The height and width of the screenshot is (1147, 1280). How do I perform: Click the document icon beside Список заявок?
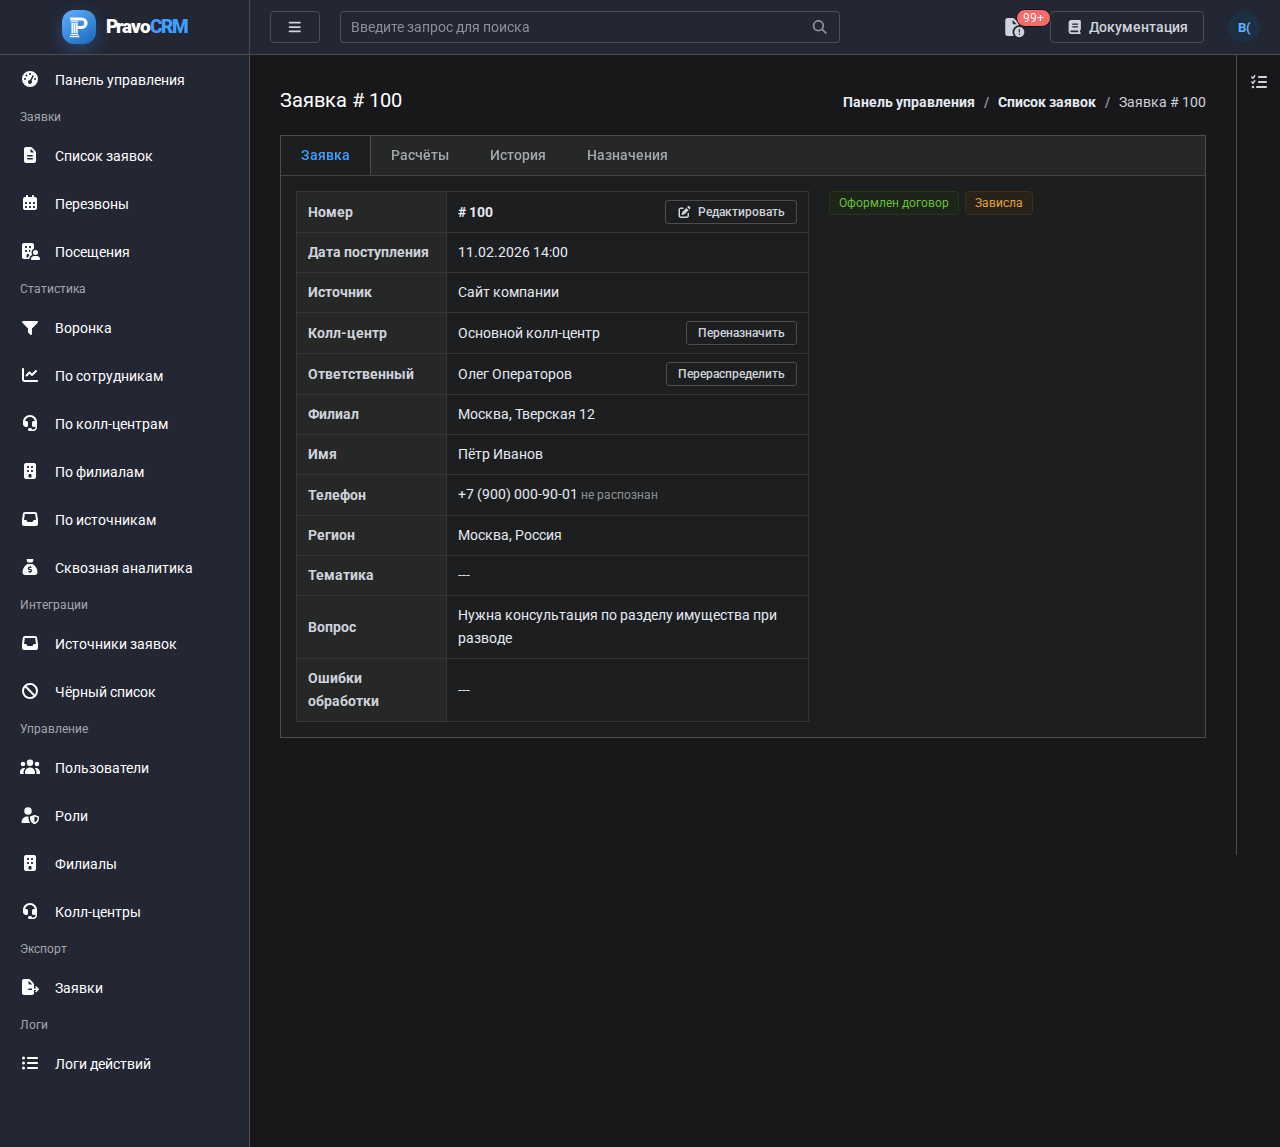point(30,156)
